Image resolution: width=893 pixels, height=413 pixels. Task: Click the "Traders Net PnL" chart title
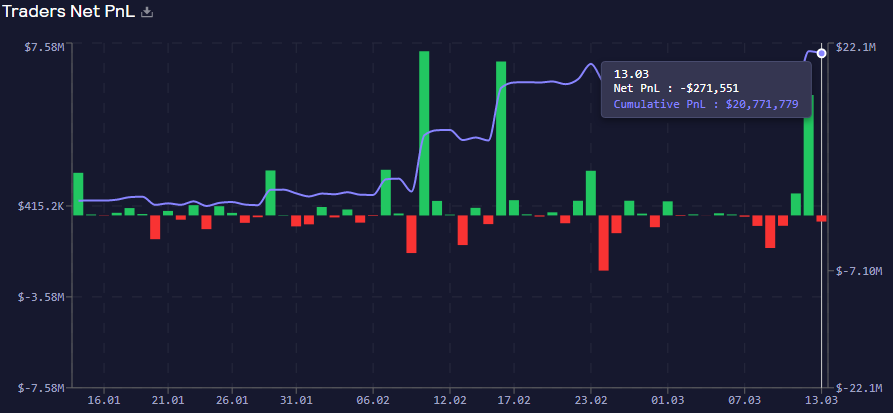pyautogui.click(x=68, y=11)
